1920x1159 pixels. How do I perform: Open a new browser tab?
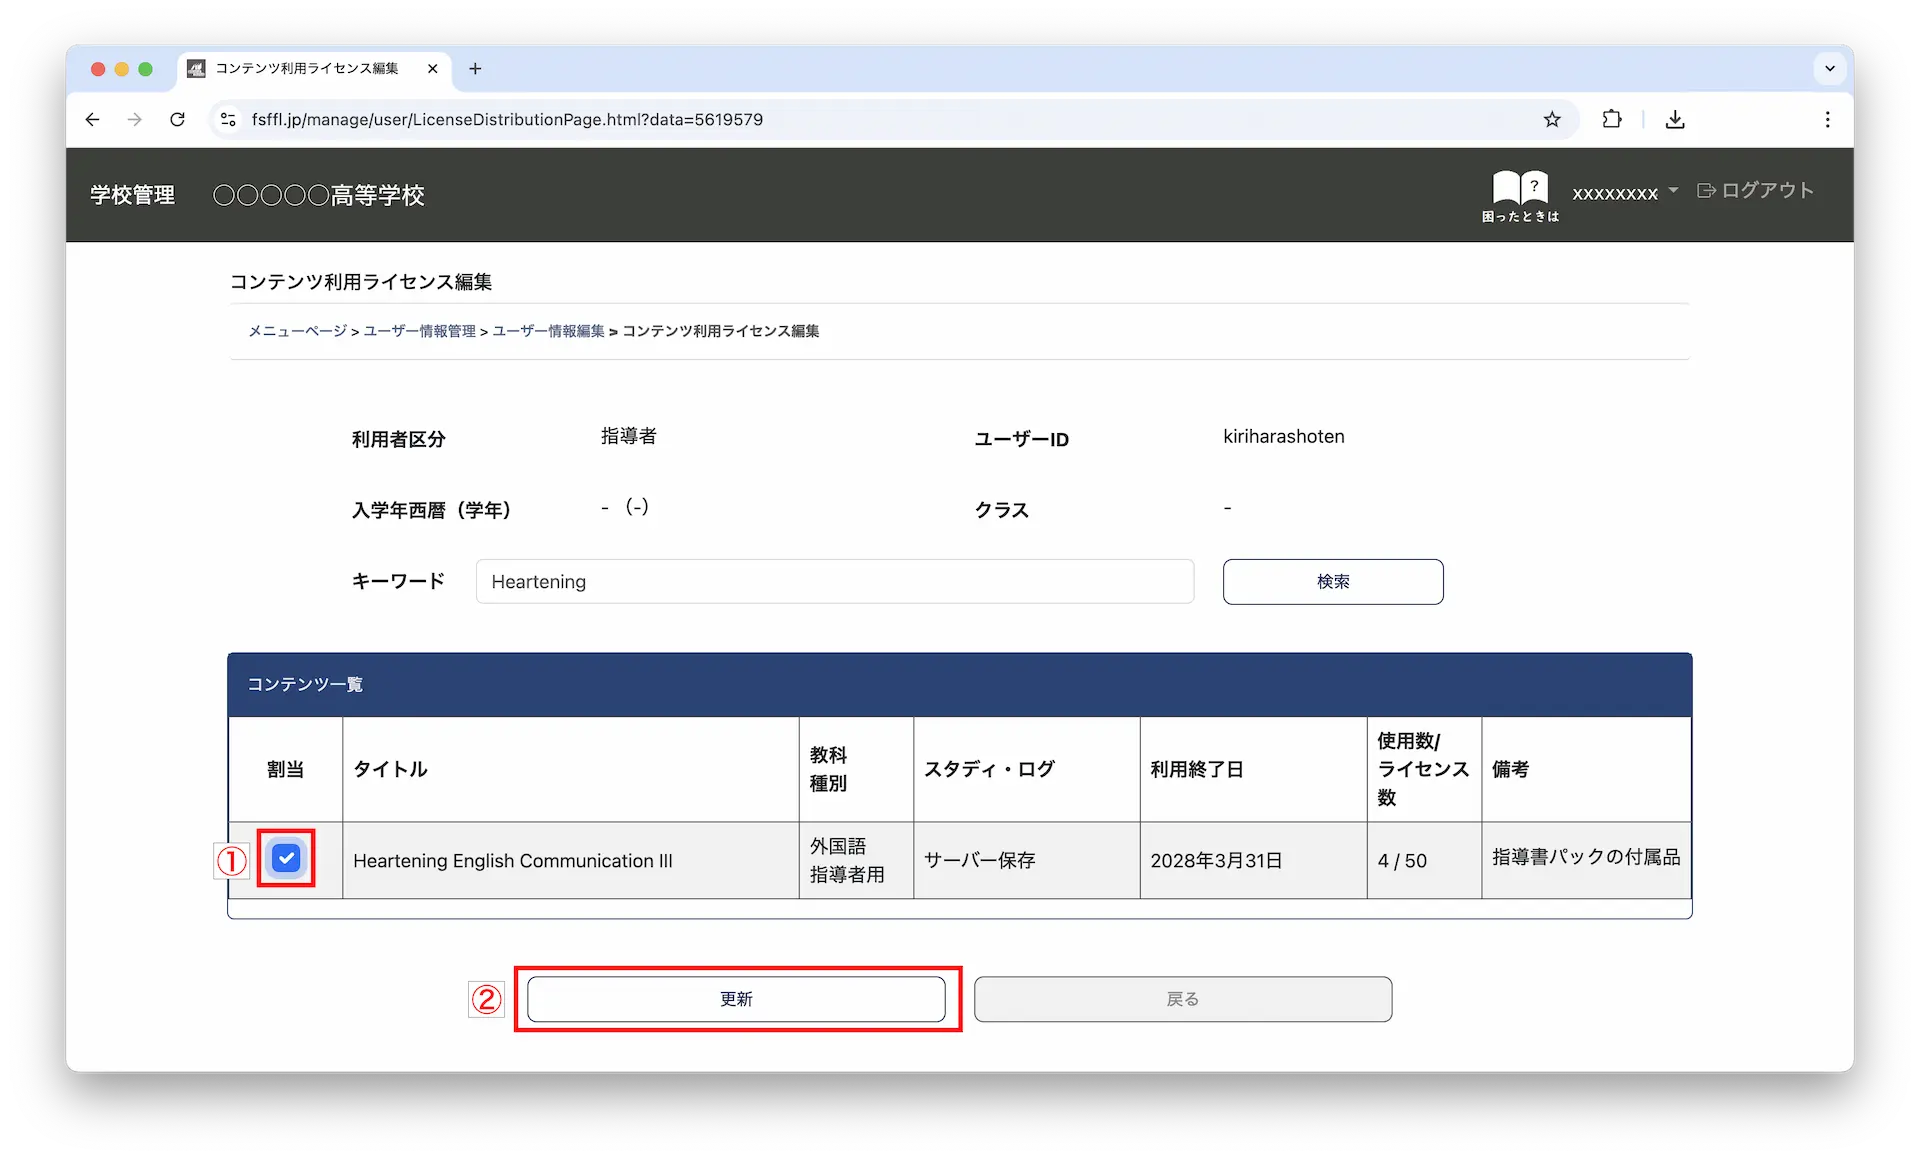(x=475, y=69)
